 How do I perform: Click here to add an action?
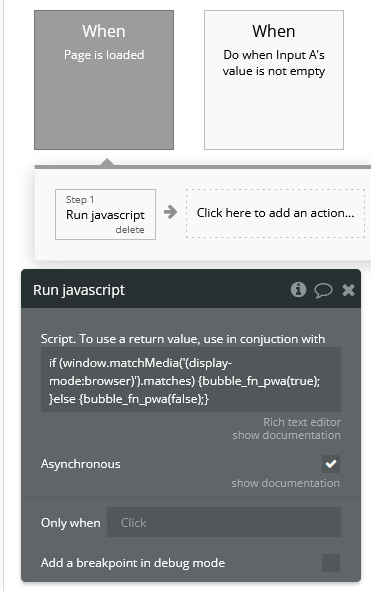click(x=275, y=213)
